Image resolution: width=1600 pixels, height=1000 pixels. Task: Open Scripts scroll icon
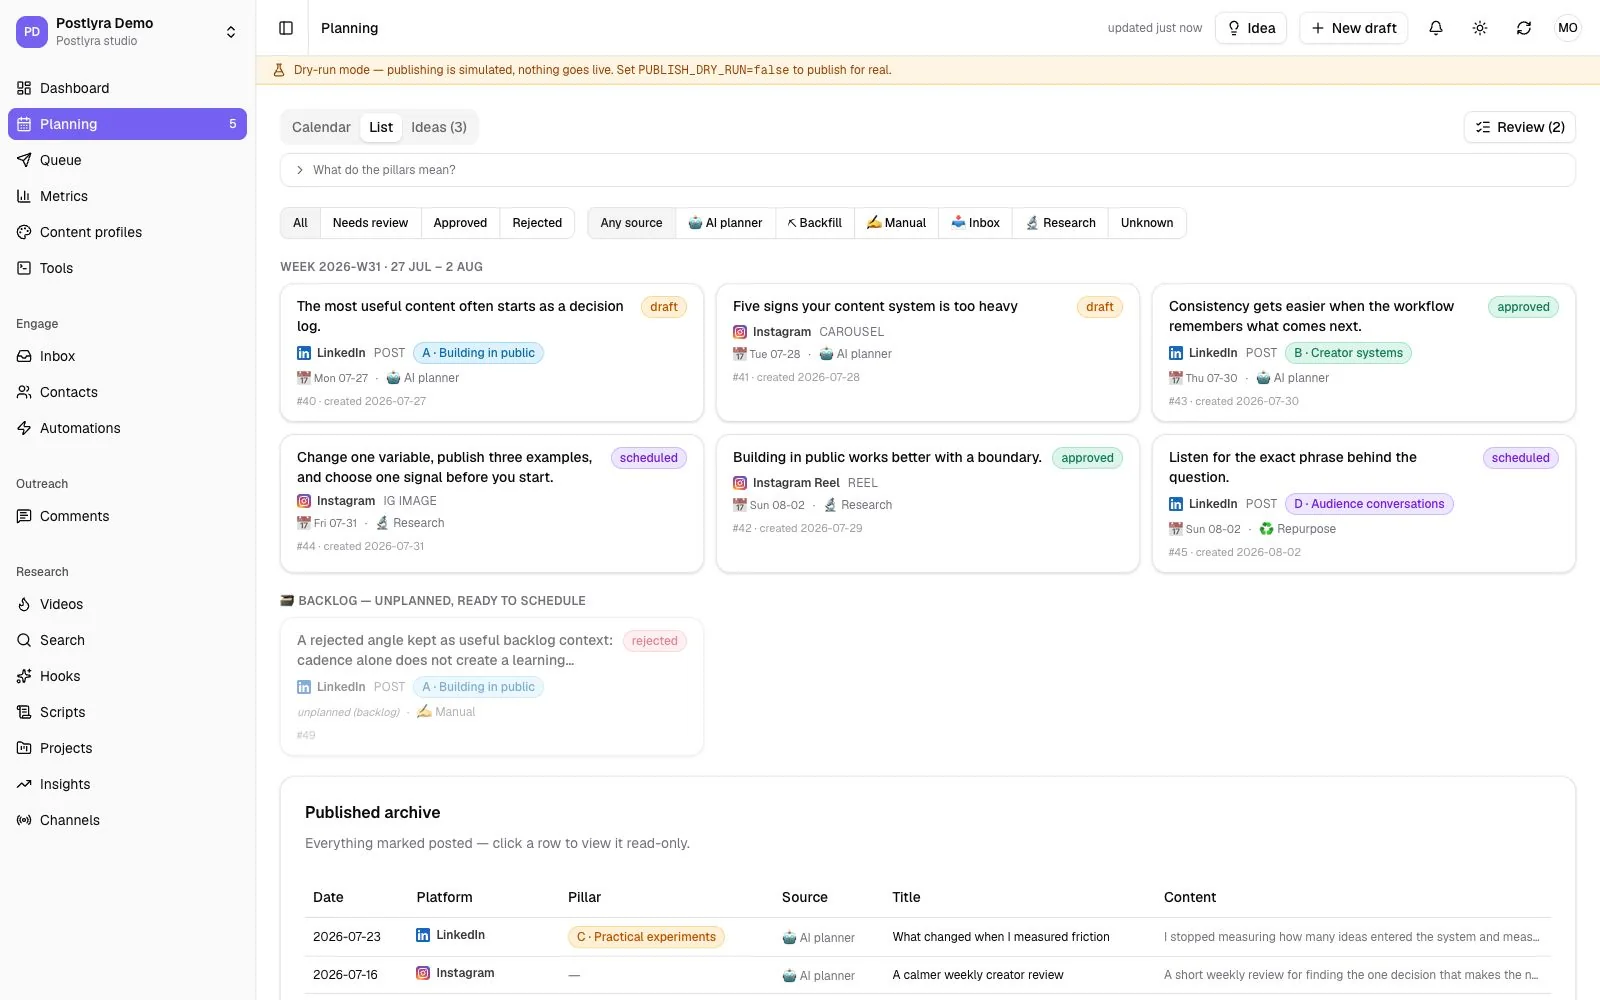coord(24,712)
